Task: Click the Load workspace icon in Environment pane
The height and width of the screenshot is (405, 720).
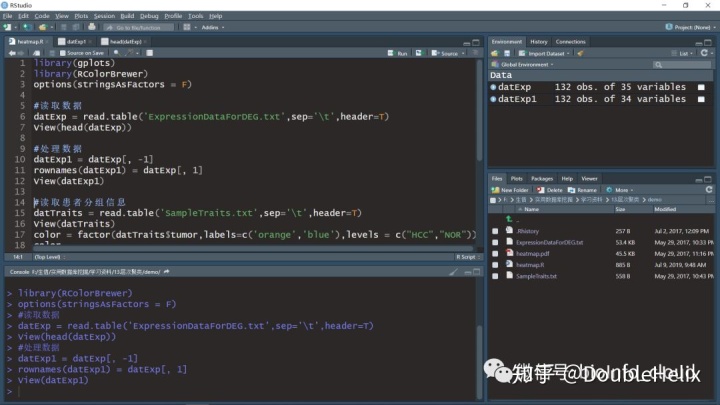Action: coord(495,53)
